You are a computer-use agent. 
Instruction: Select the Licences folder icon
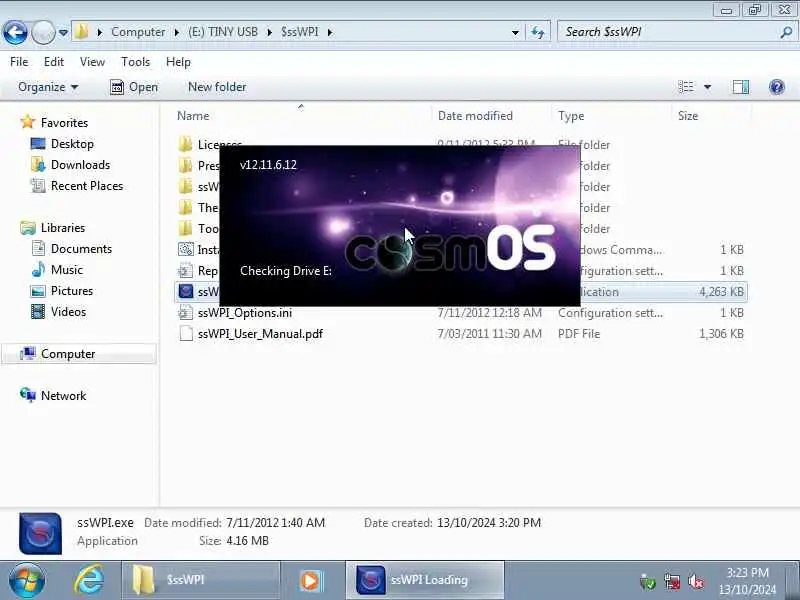186,144
